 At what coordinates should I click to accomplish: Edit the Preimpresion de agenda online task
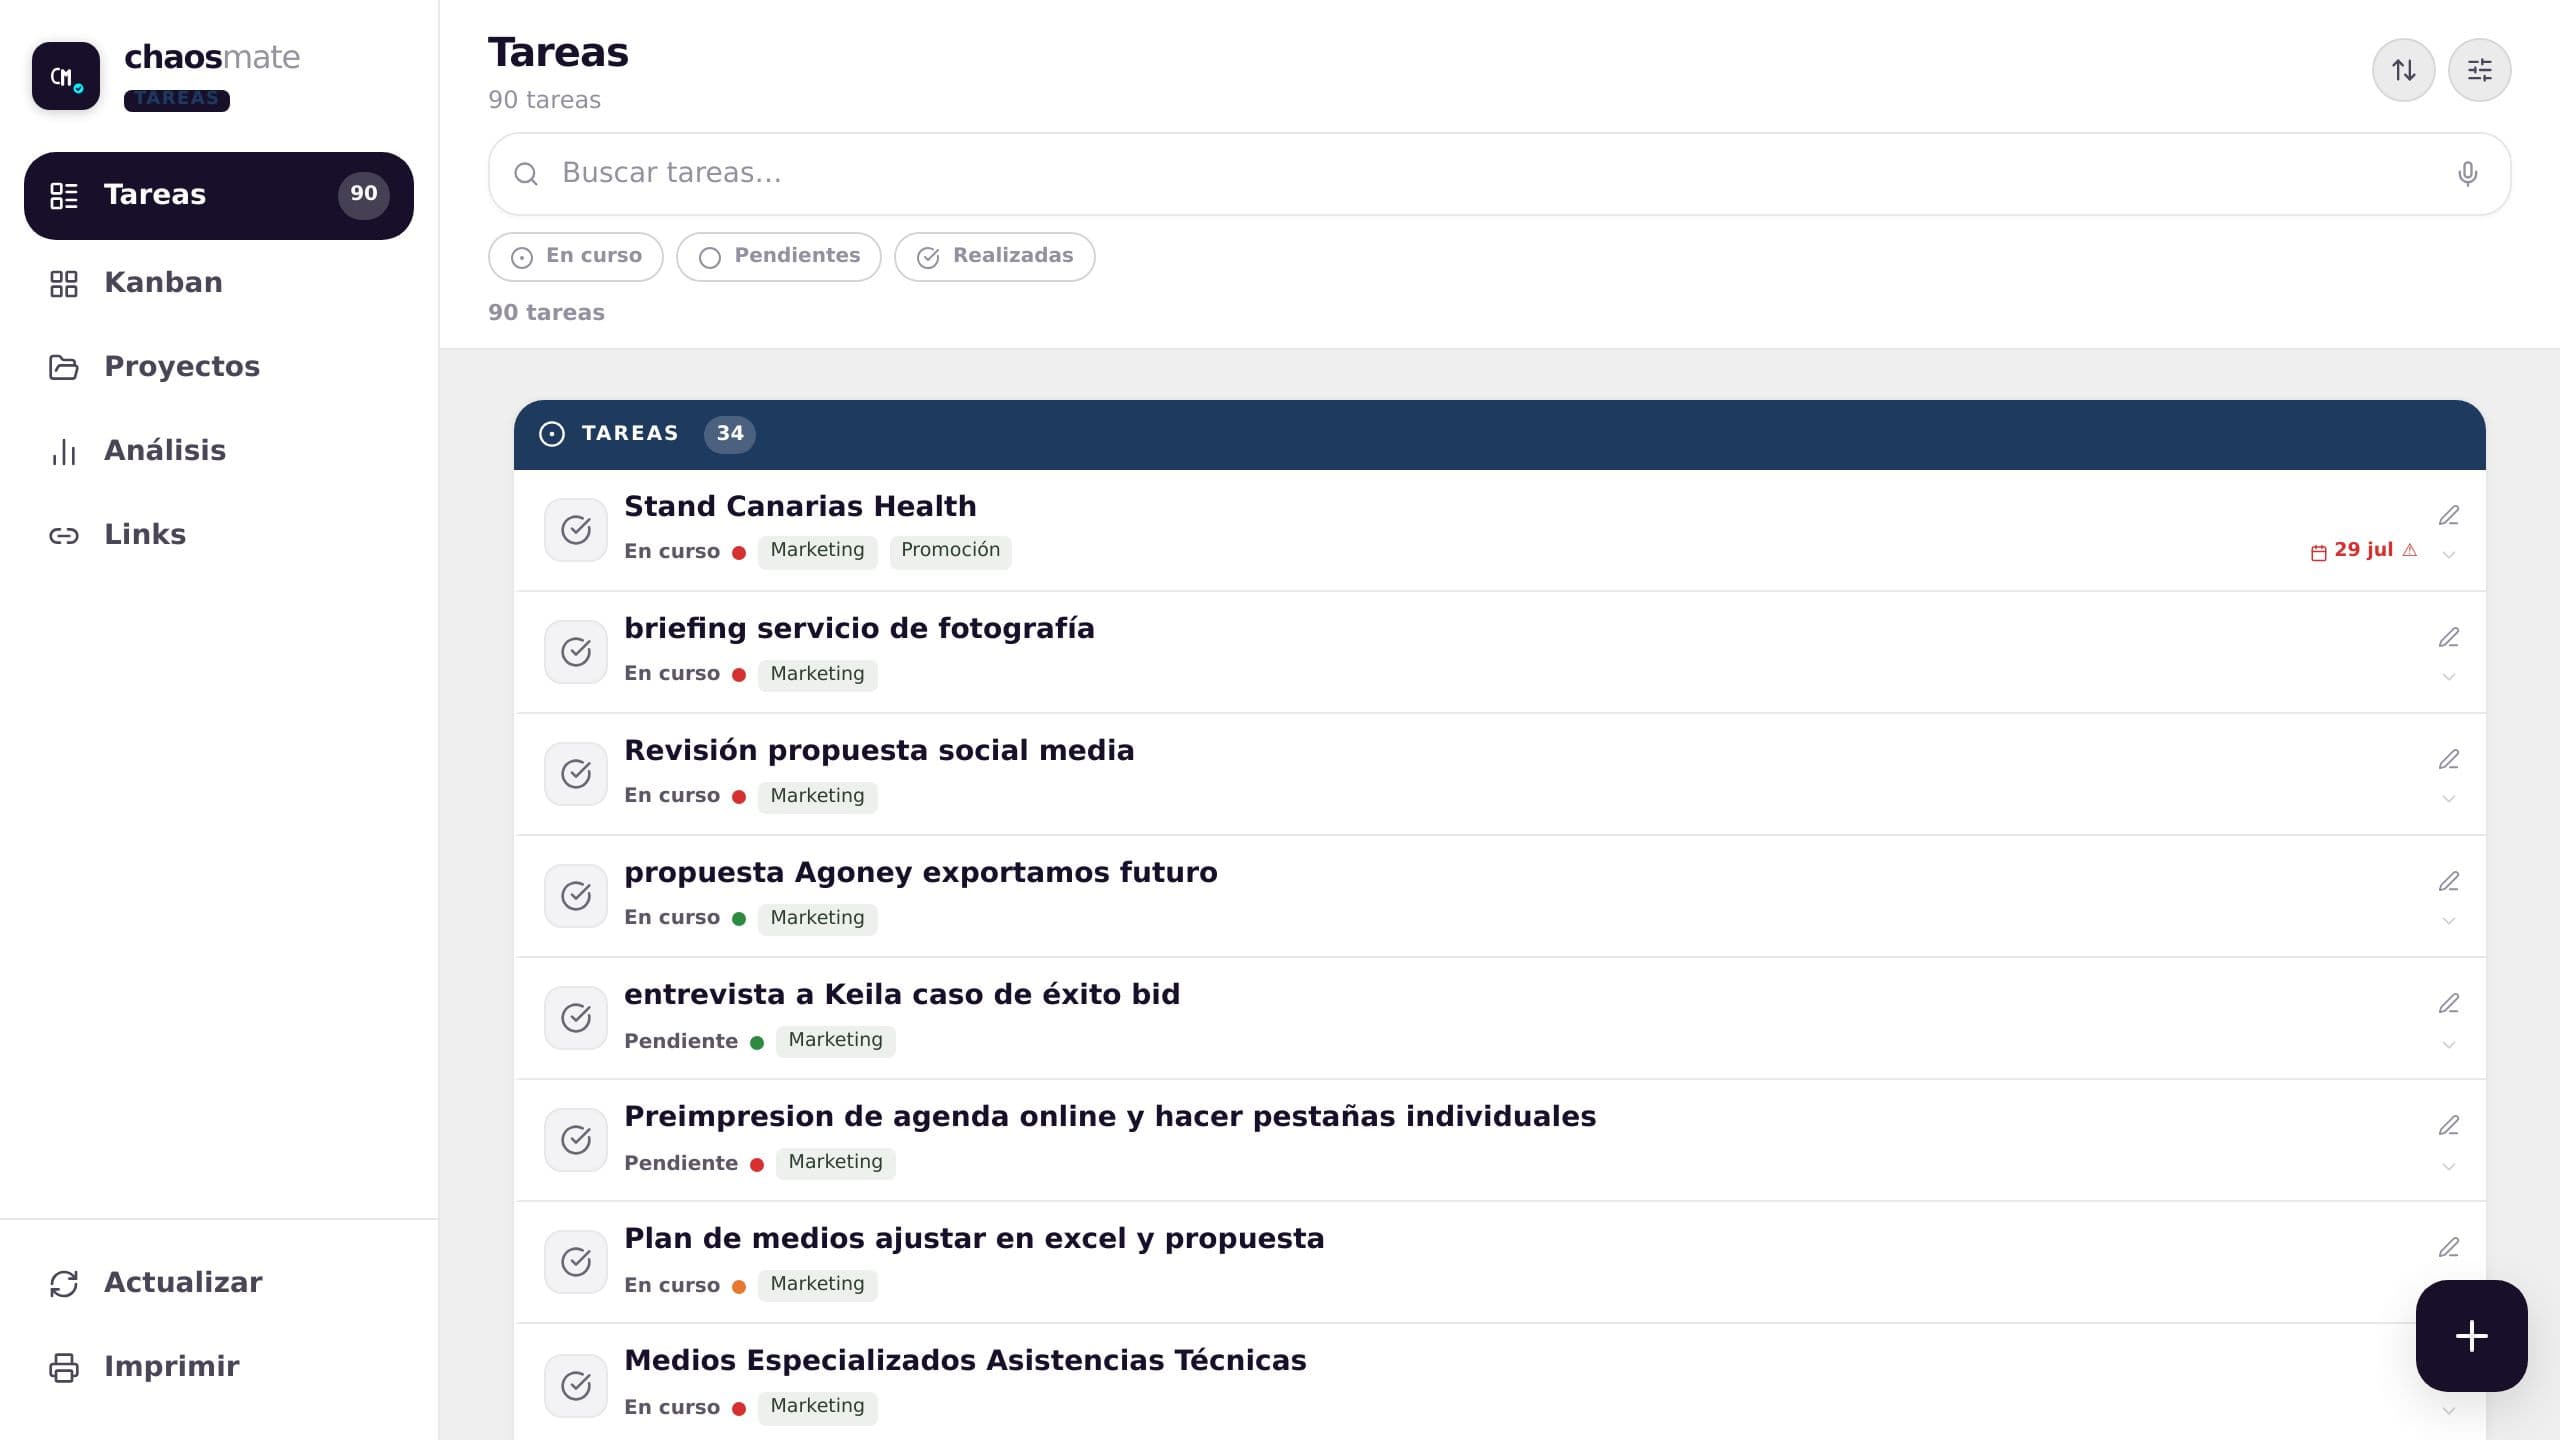point(2448,1126)
